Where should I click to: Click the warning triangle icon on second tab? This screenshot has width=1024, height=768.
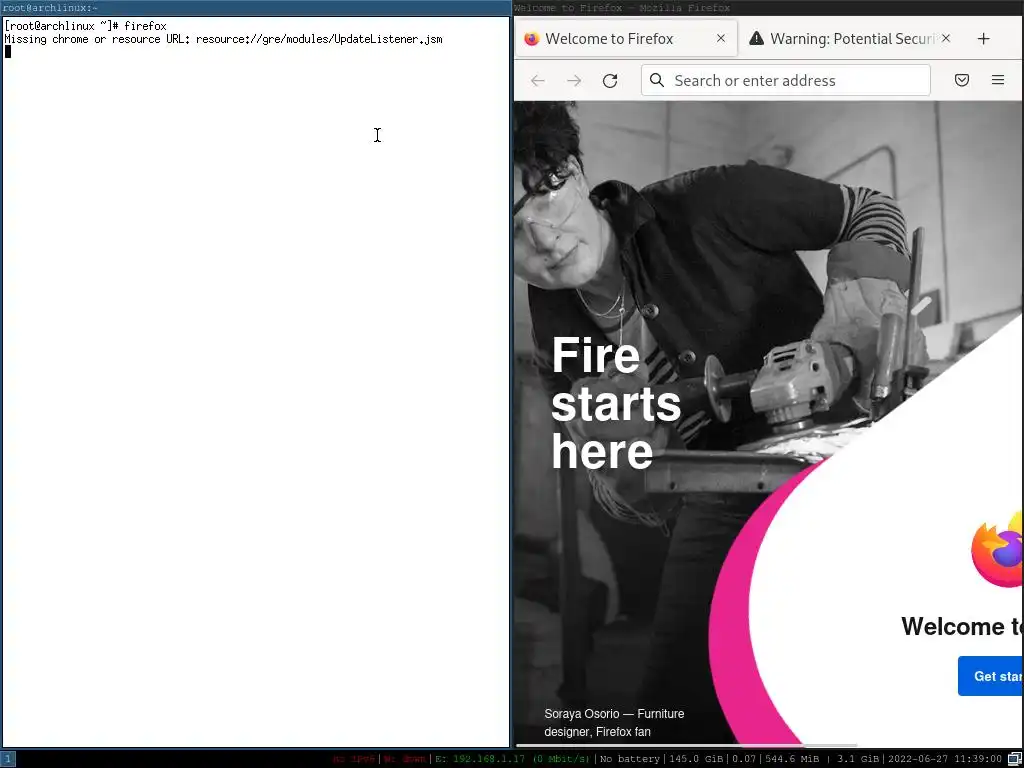[x=756, y=39]
